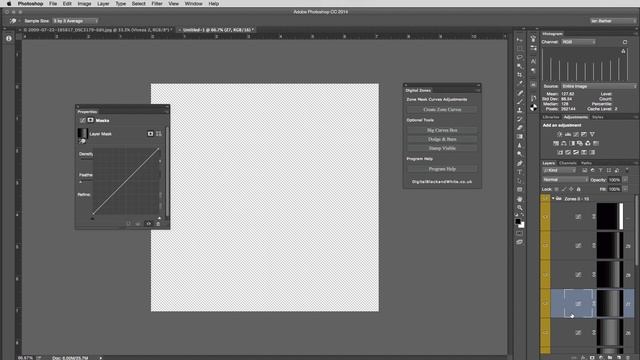This screenshot has width=640, height=360.
Task: Select the Eyedropper tool in the toolbox
Action: pos(520,84)
